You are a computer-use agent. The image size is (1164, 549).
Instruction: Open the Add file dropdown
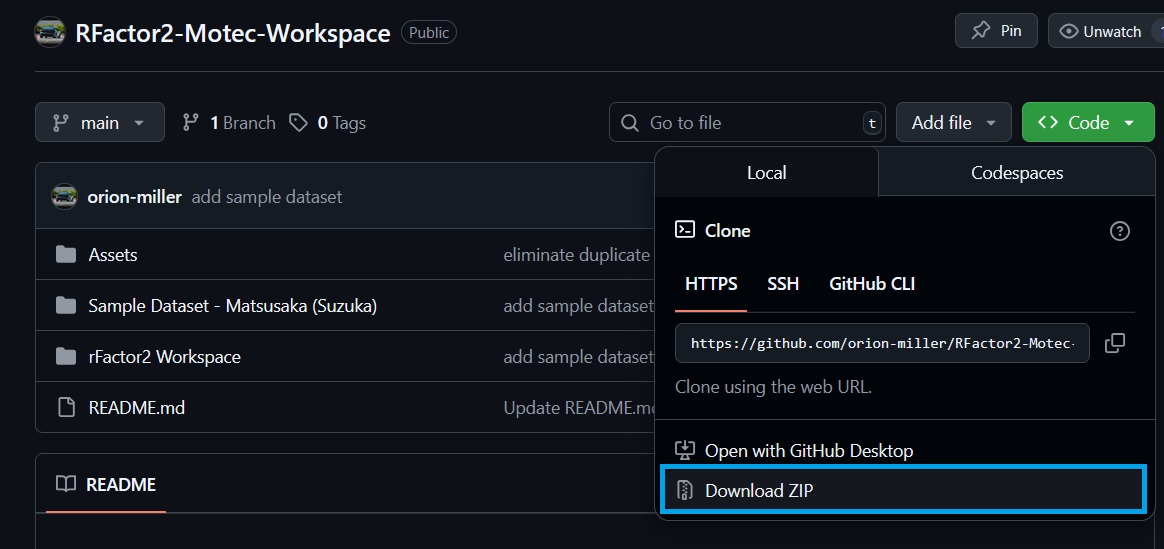953,122
